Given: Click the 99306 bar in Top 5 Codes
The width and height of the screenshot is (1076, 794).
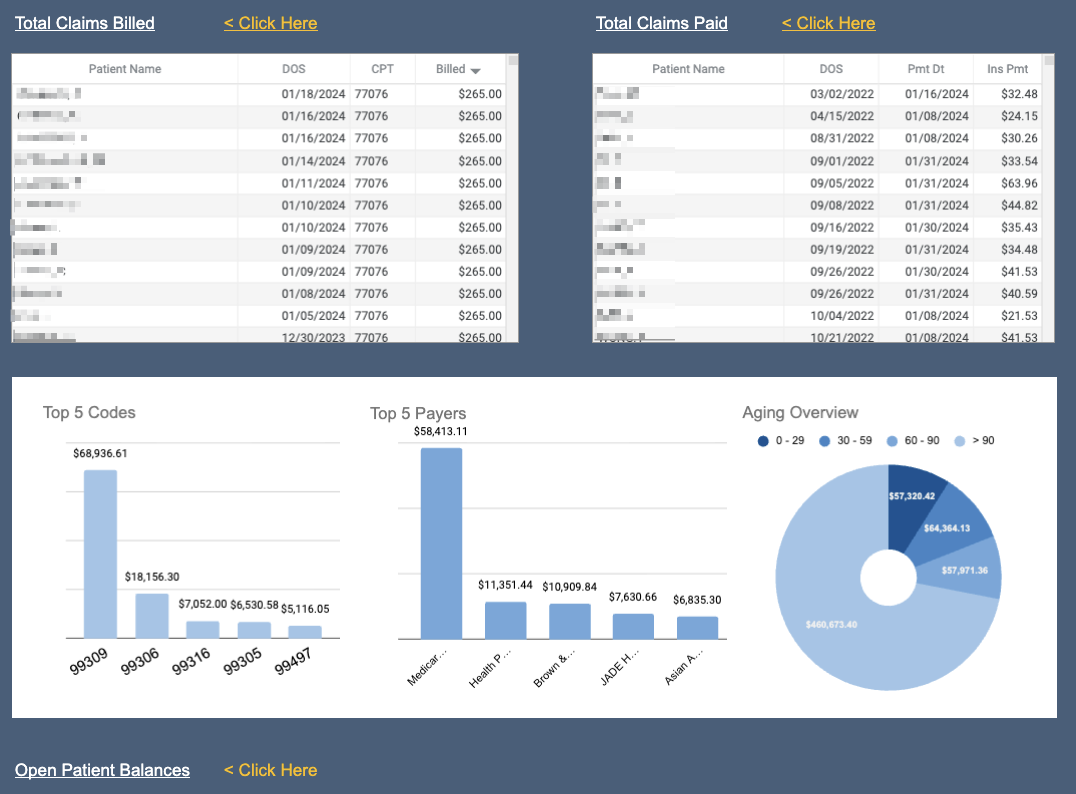Looking at the screenshot, I should tap(152, 616).
